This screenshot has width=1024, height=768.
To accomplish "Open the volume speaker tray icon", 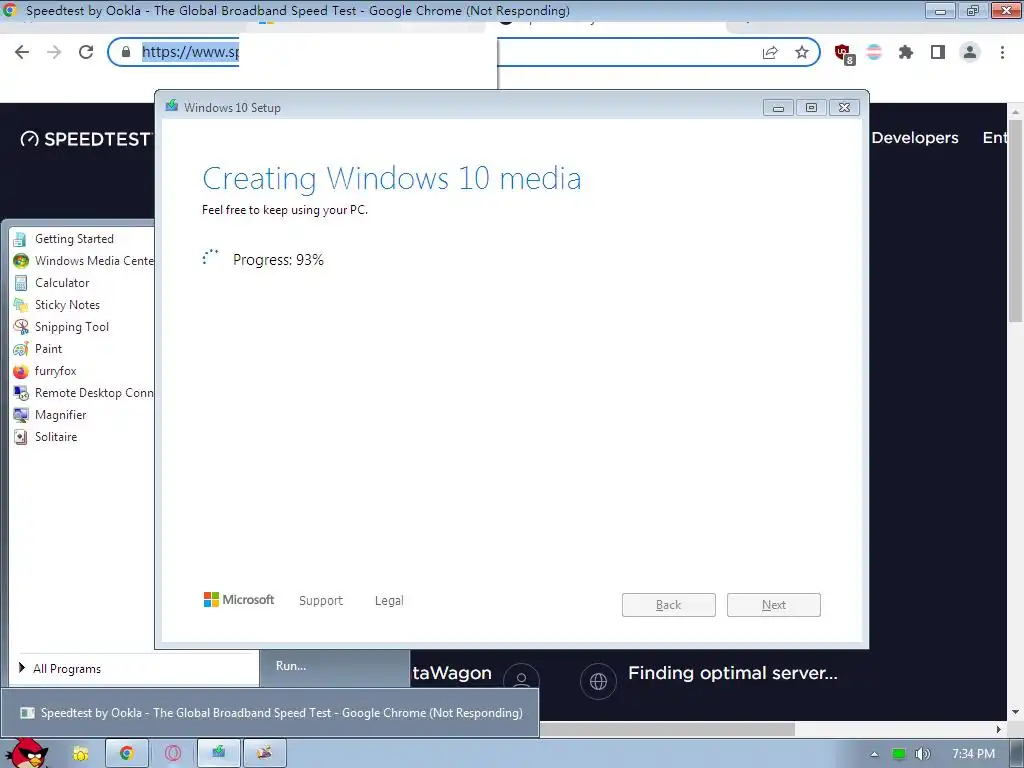I will (923, 754).
